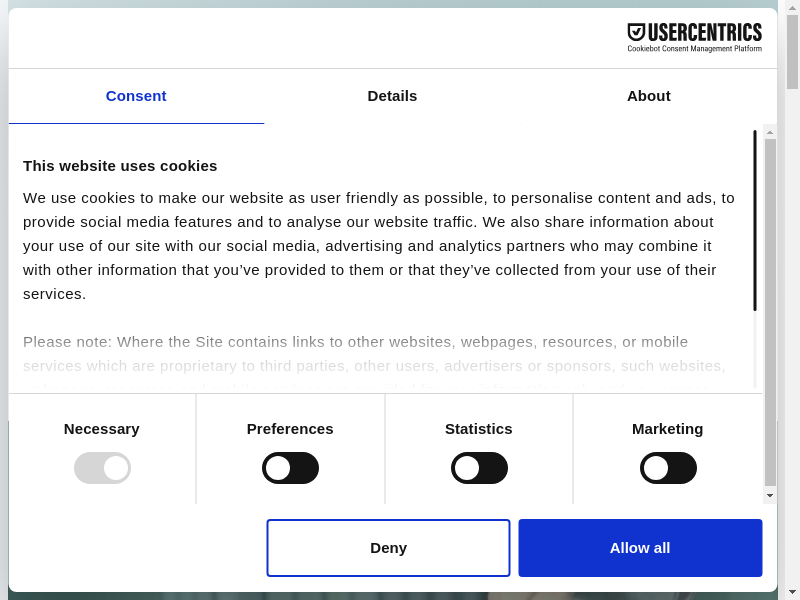Click the Allow all button
Viewport: 800px width, 600px height.
640,548
